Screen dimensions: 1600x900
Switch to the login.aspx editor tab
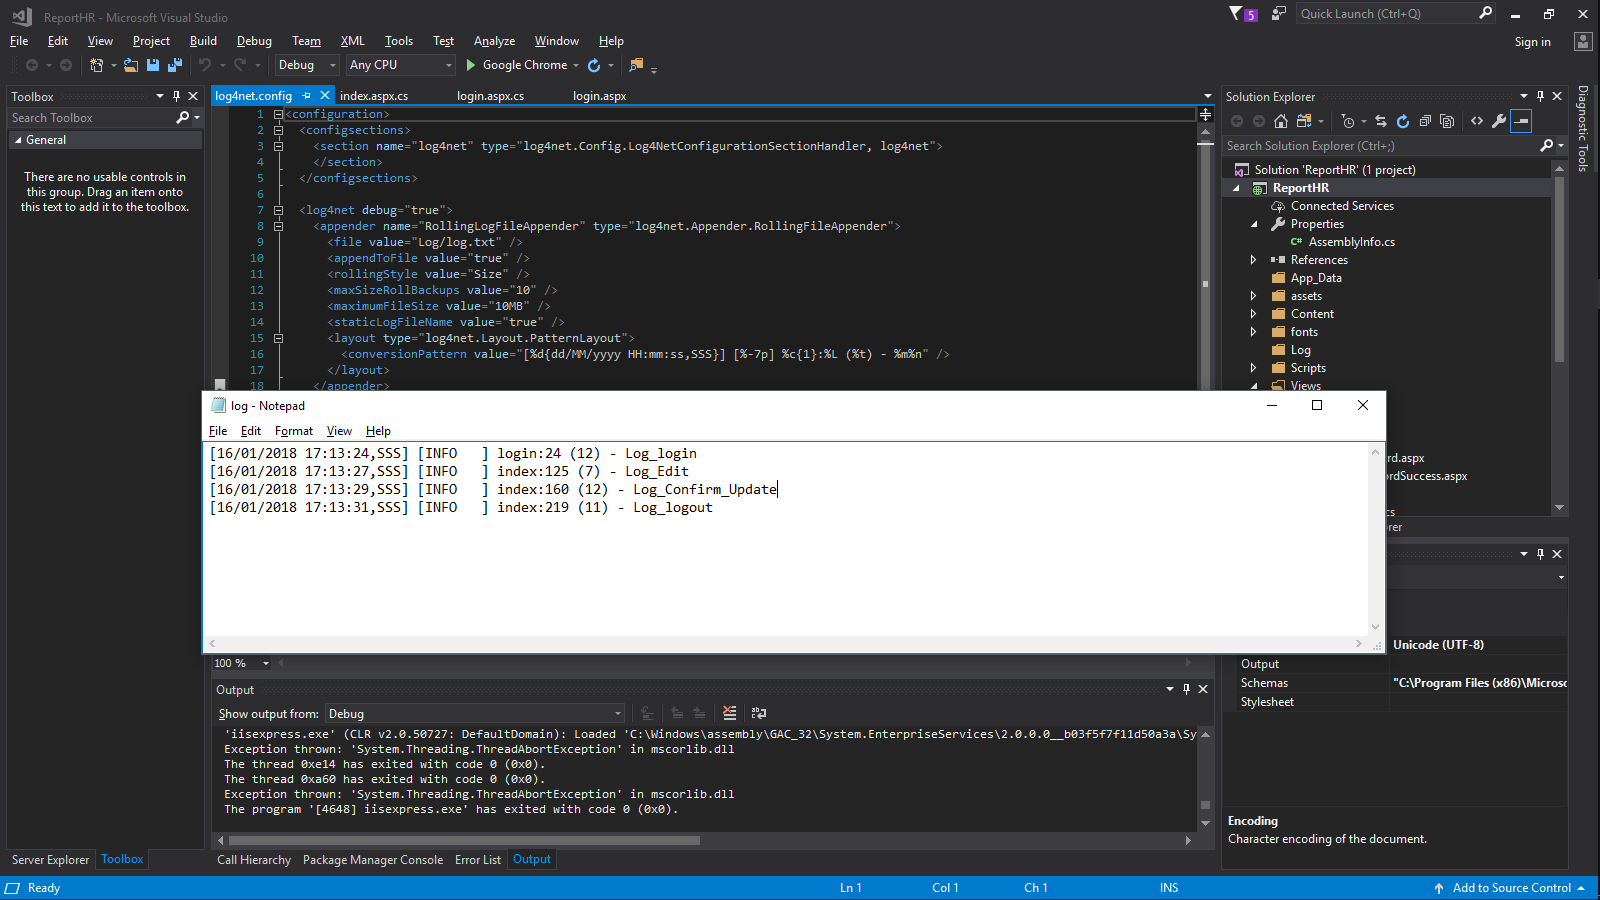pos(599,96)
